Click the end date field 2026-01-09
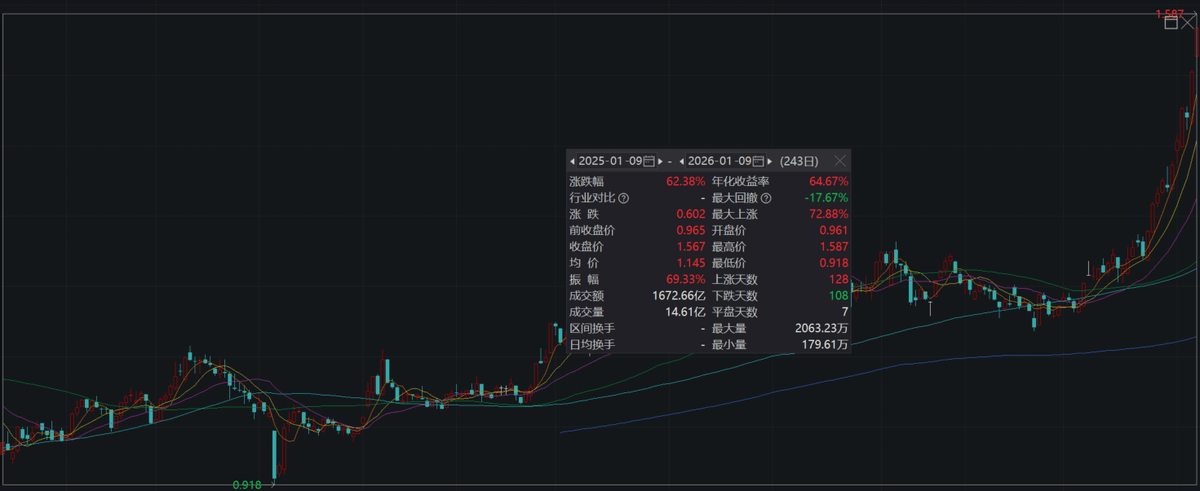 click(719, 161)
